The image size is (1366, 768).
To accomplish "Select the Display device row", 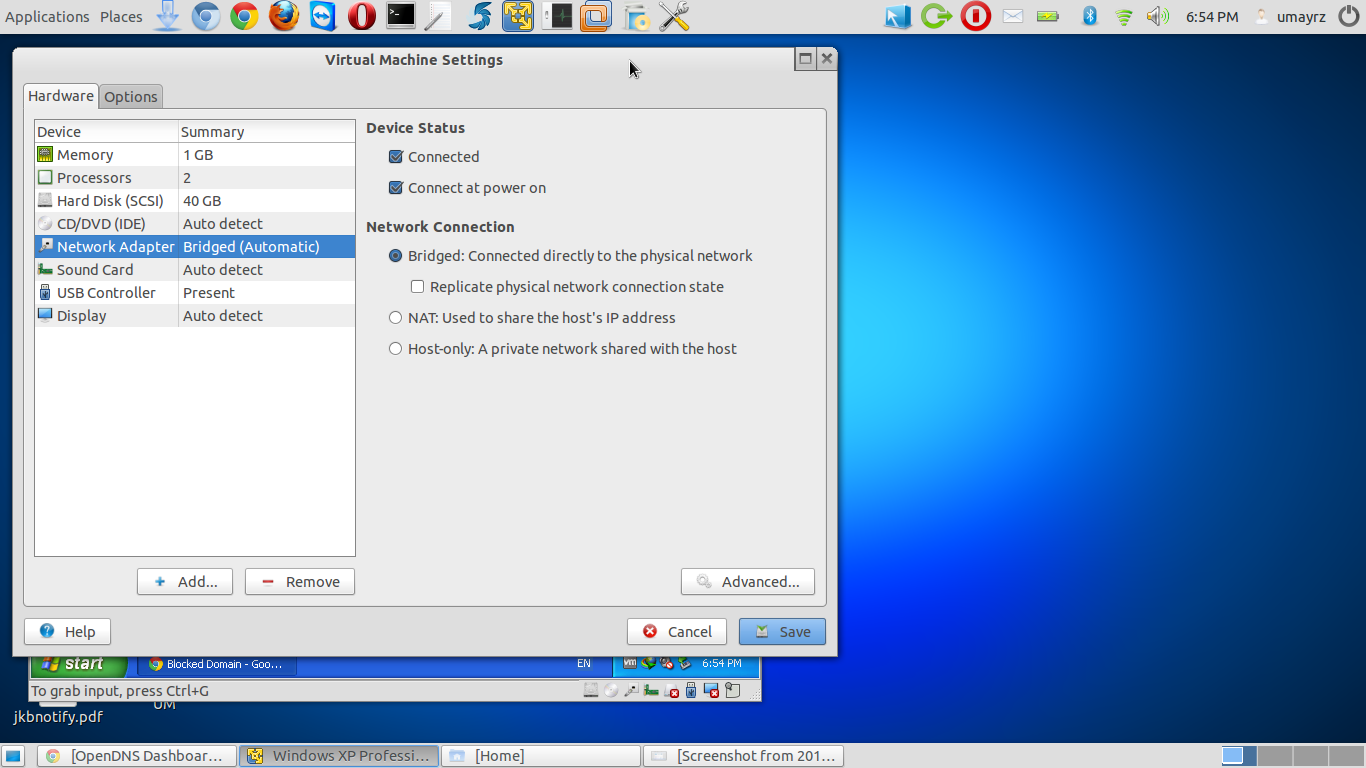I will point(195,316).
